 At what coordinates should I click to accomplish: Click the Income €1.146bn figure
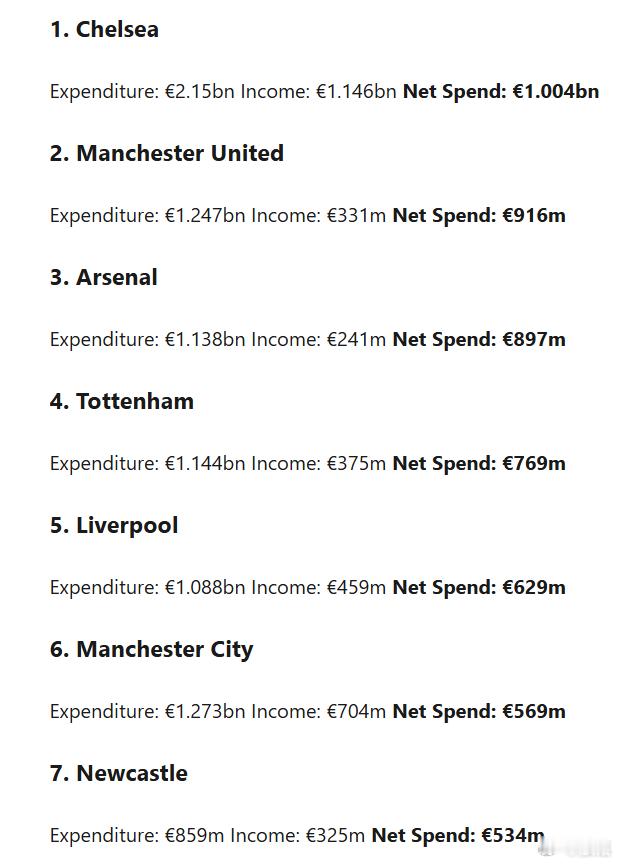(318, 91)
